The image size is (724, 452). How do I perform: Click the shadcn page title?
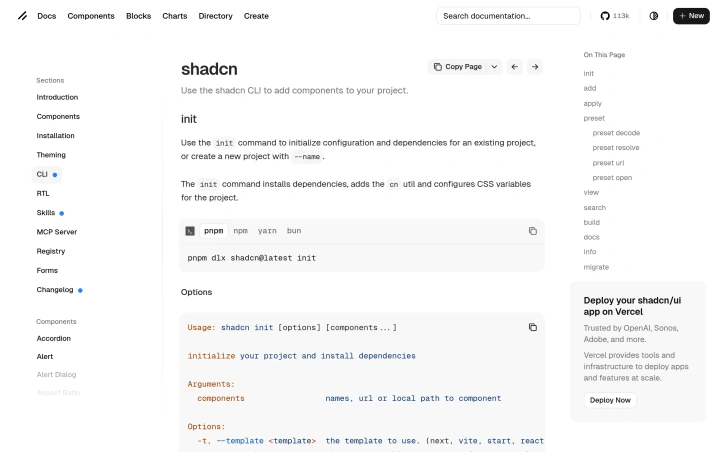tap(209, 69)
